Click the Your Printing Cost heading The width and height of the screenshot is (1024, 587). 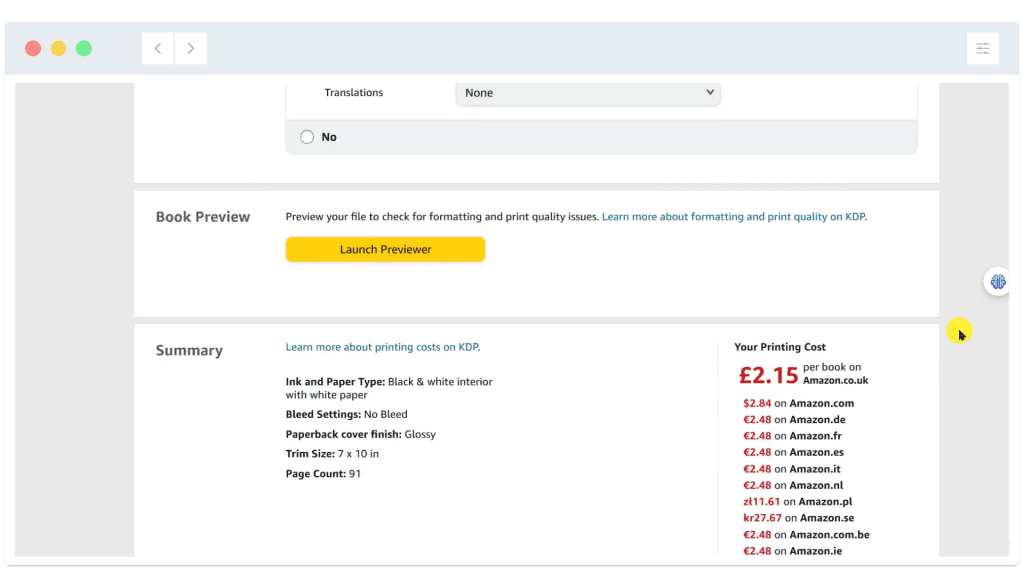[x=780, y=347]
